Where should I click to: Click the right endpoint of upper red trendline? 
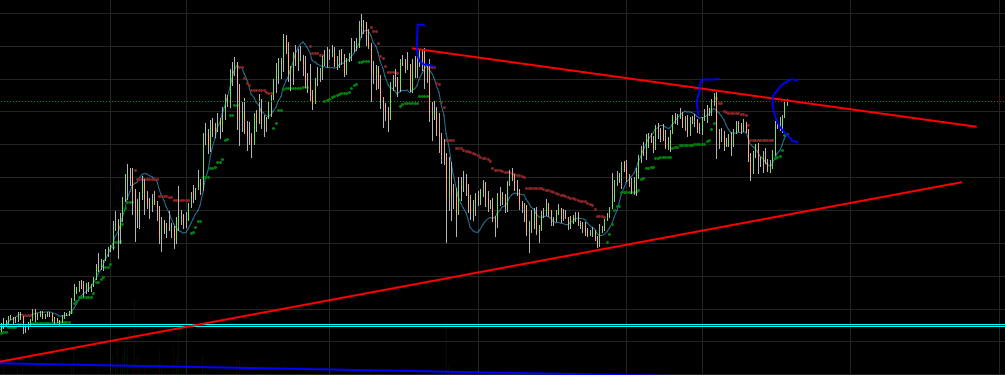[x=976, y=127]
